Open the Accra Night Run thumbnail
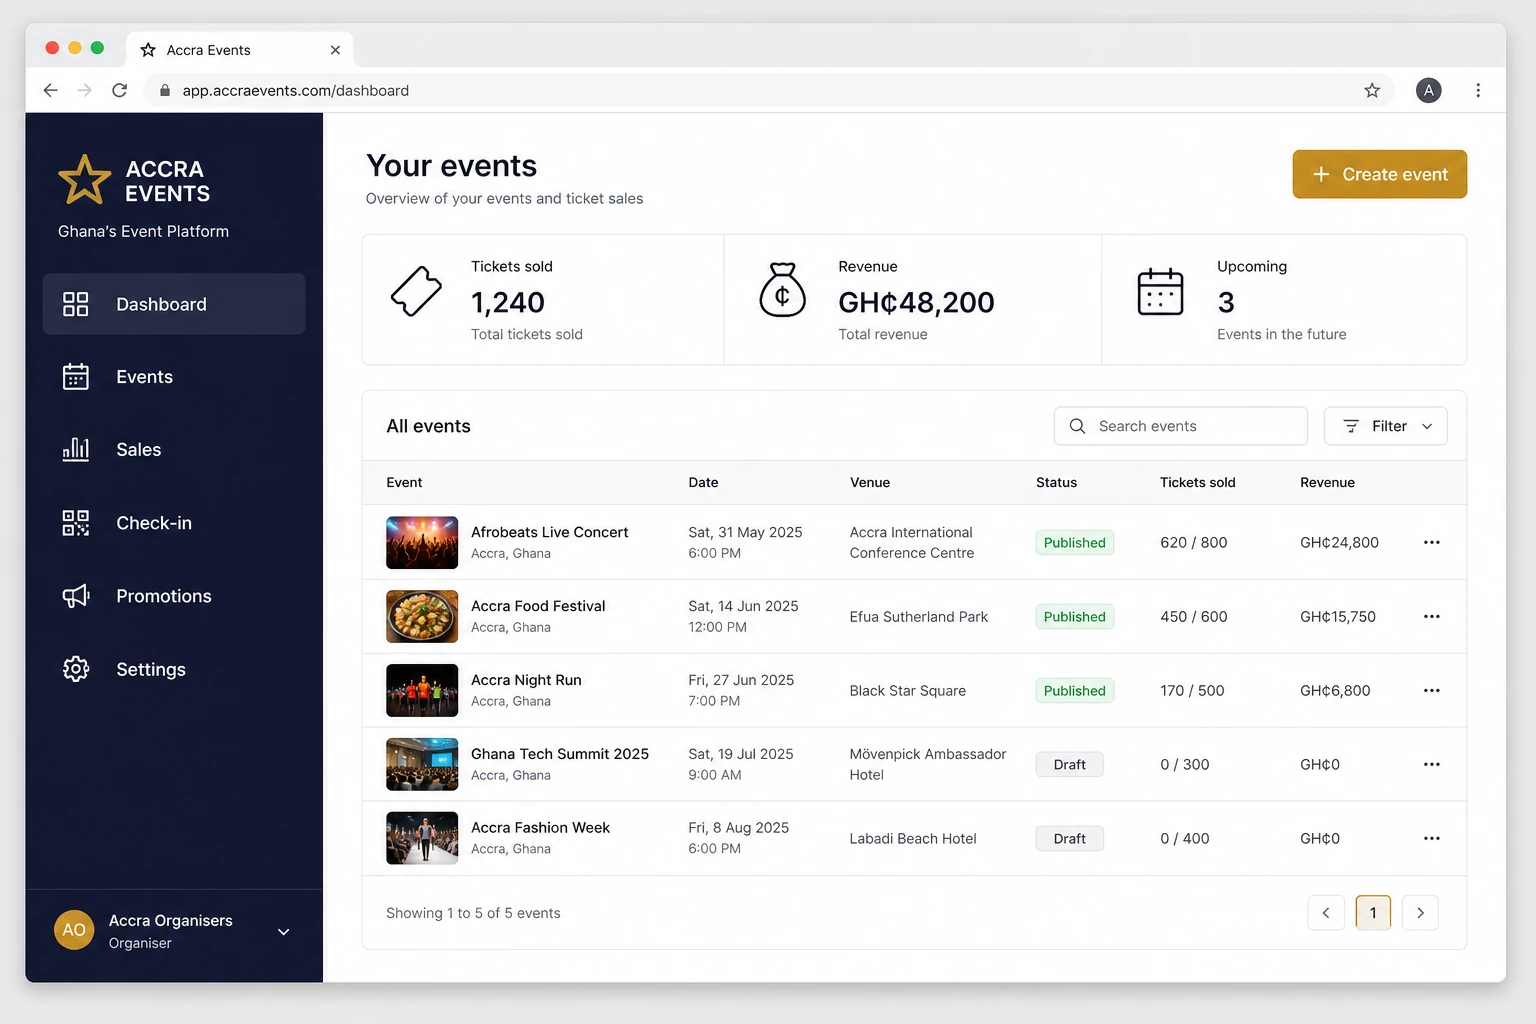Screen dimensions: 1536x1024 [422, 690]
